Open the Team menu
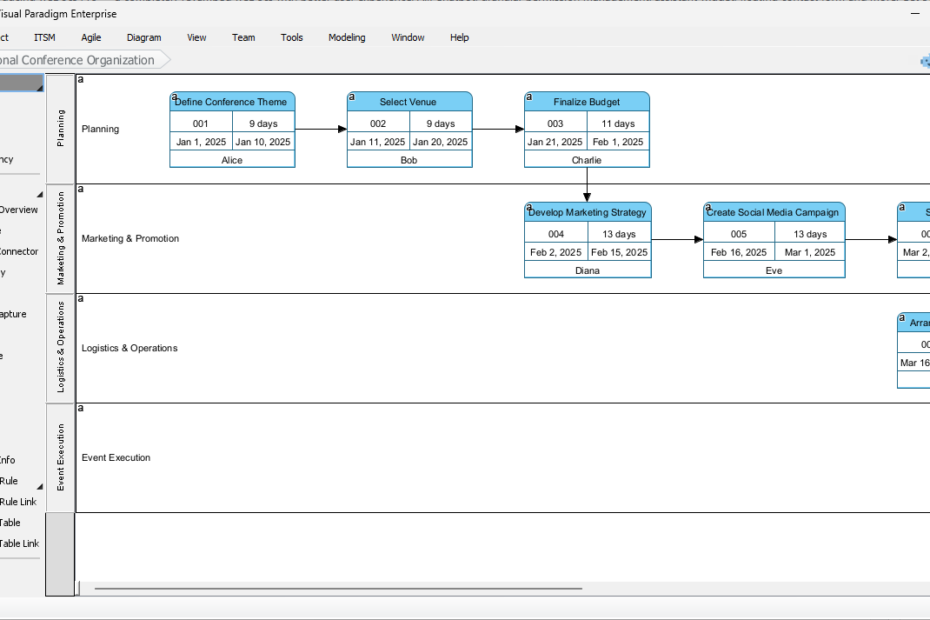 (x=243, y=37)
